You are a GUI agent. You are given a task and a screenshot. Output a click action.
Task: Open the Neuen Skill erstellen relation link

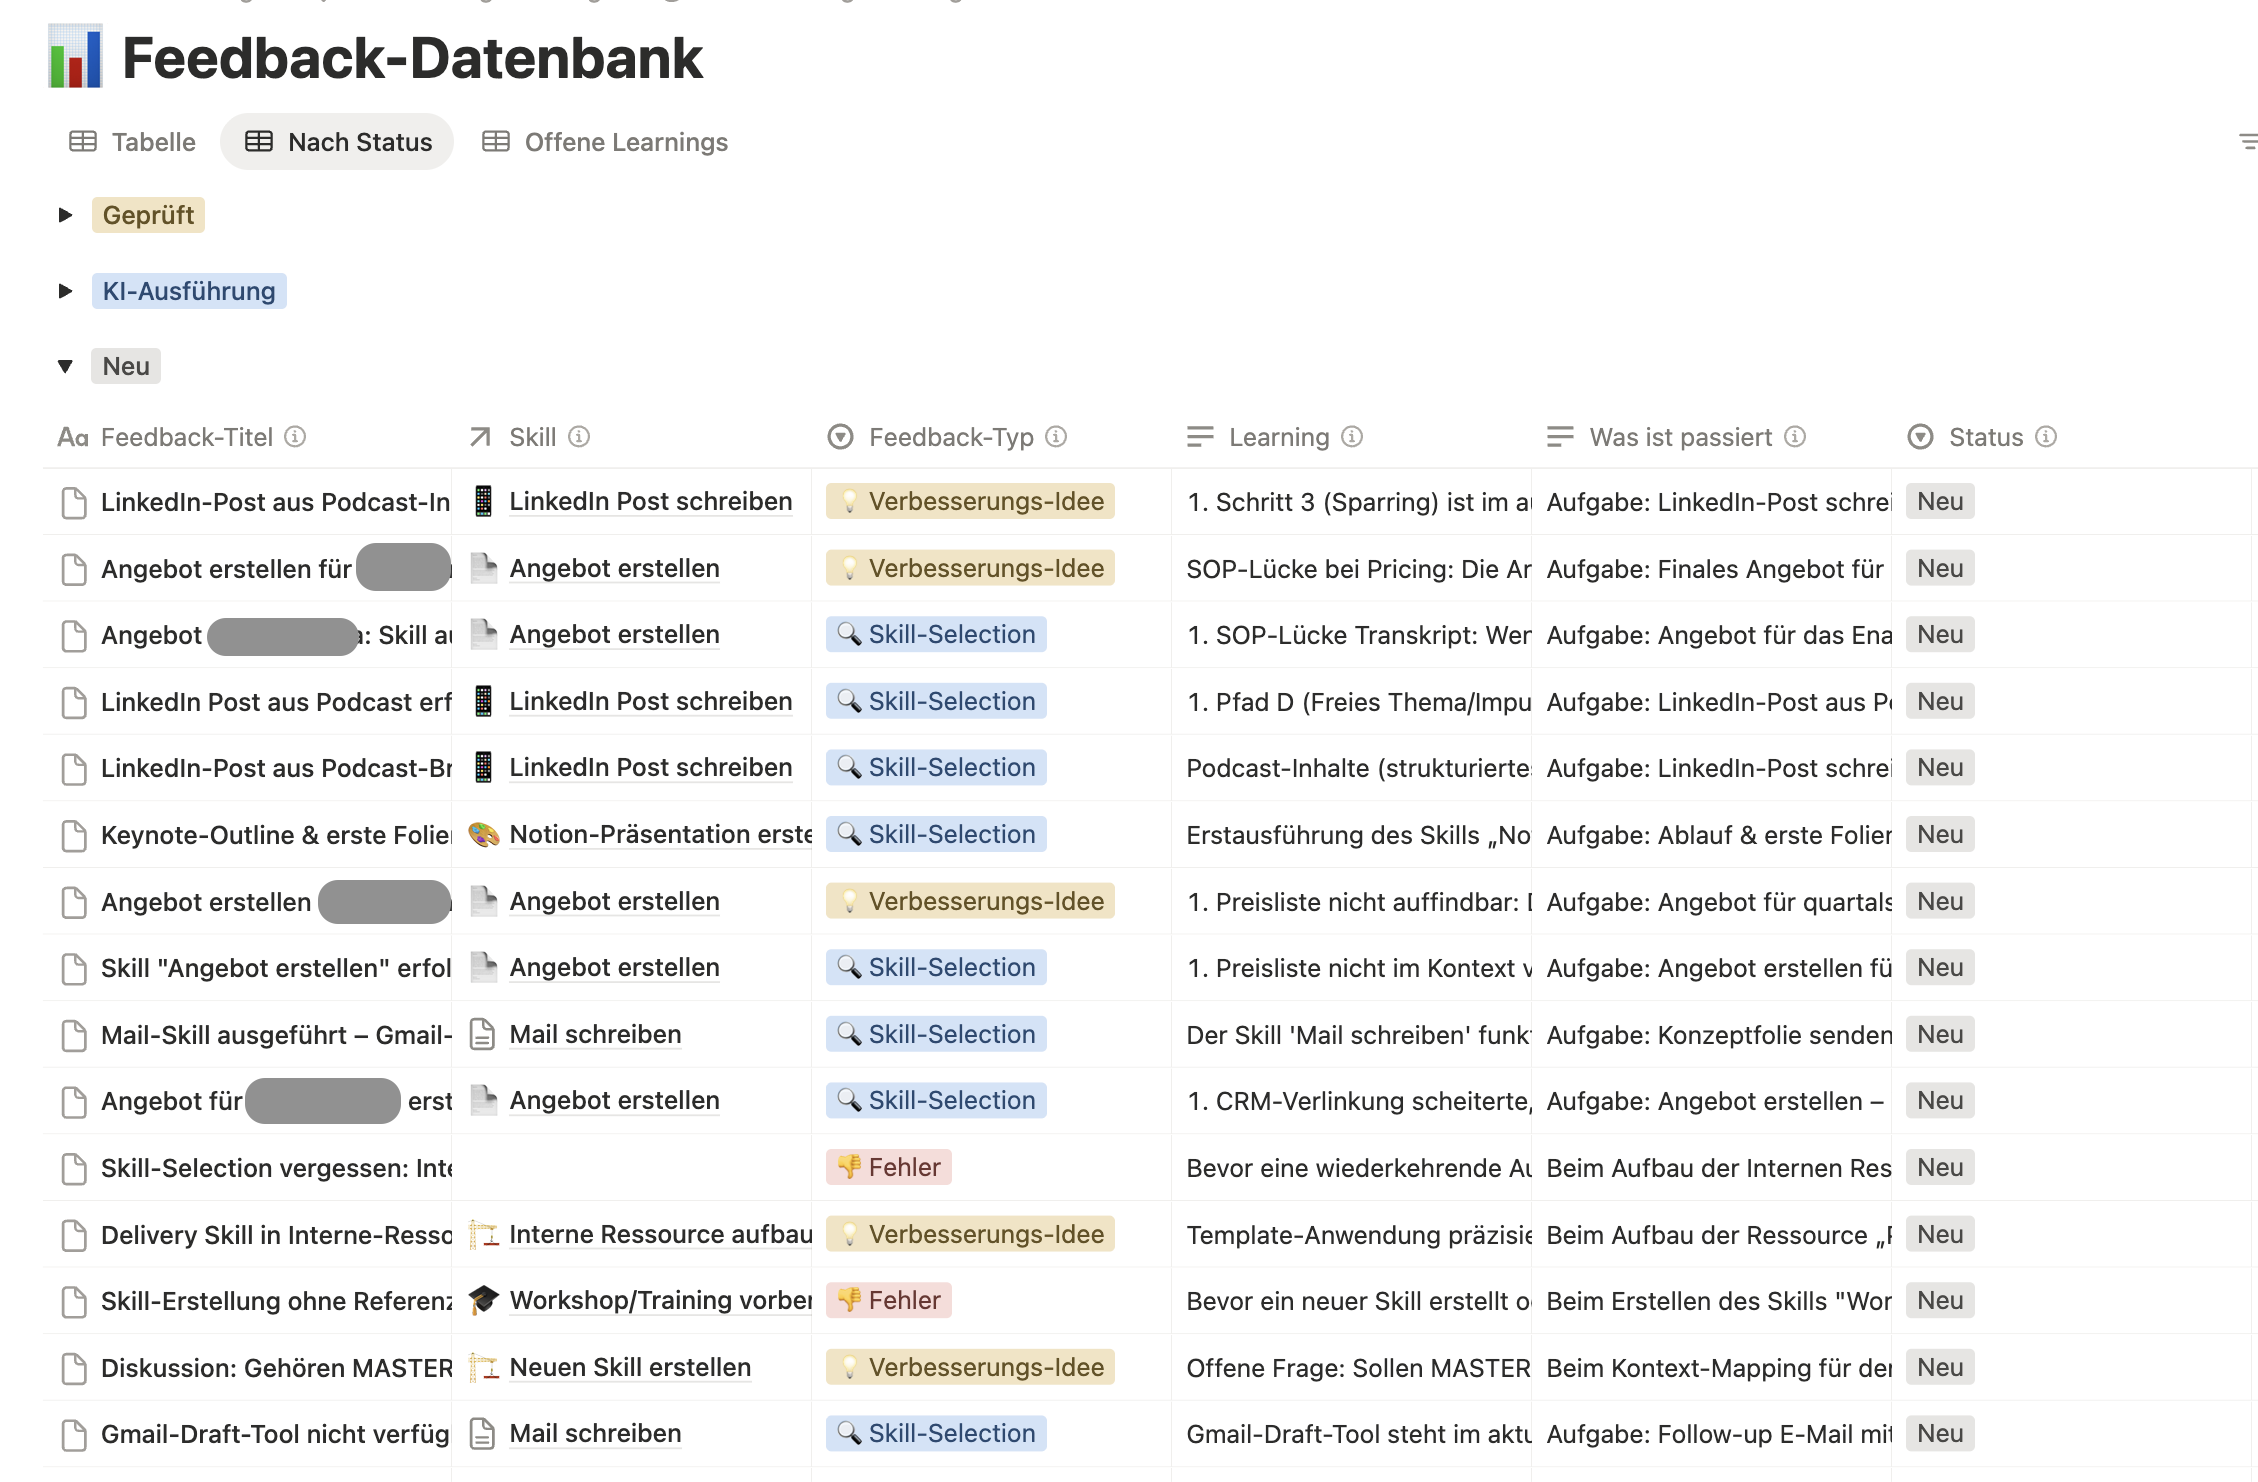click(x=630, y=1367)
